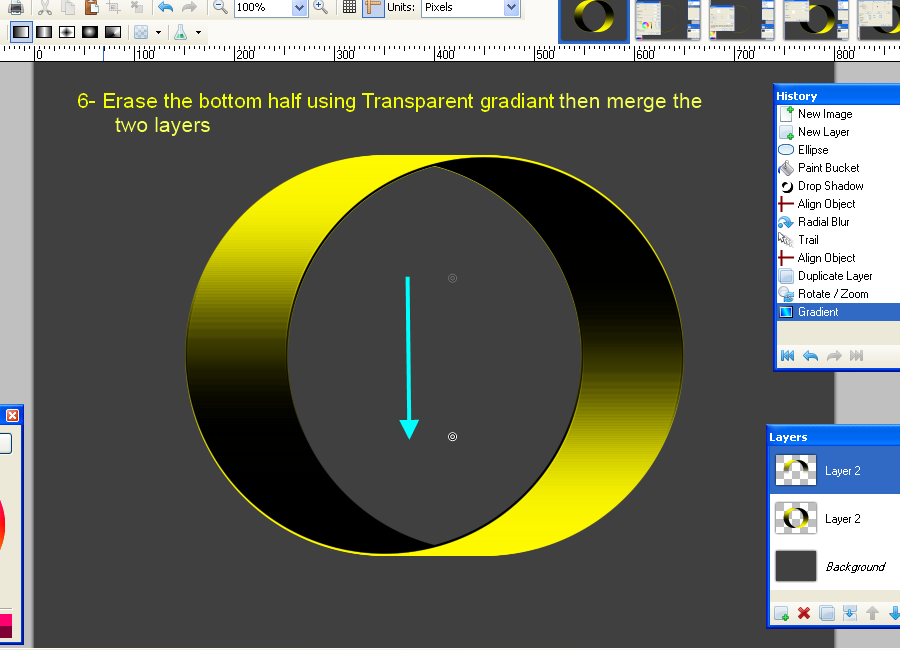Click the Layers panel title bar
The image size is (900, 650).
(833, 437)
